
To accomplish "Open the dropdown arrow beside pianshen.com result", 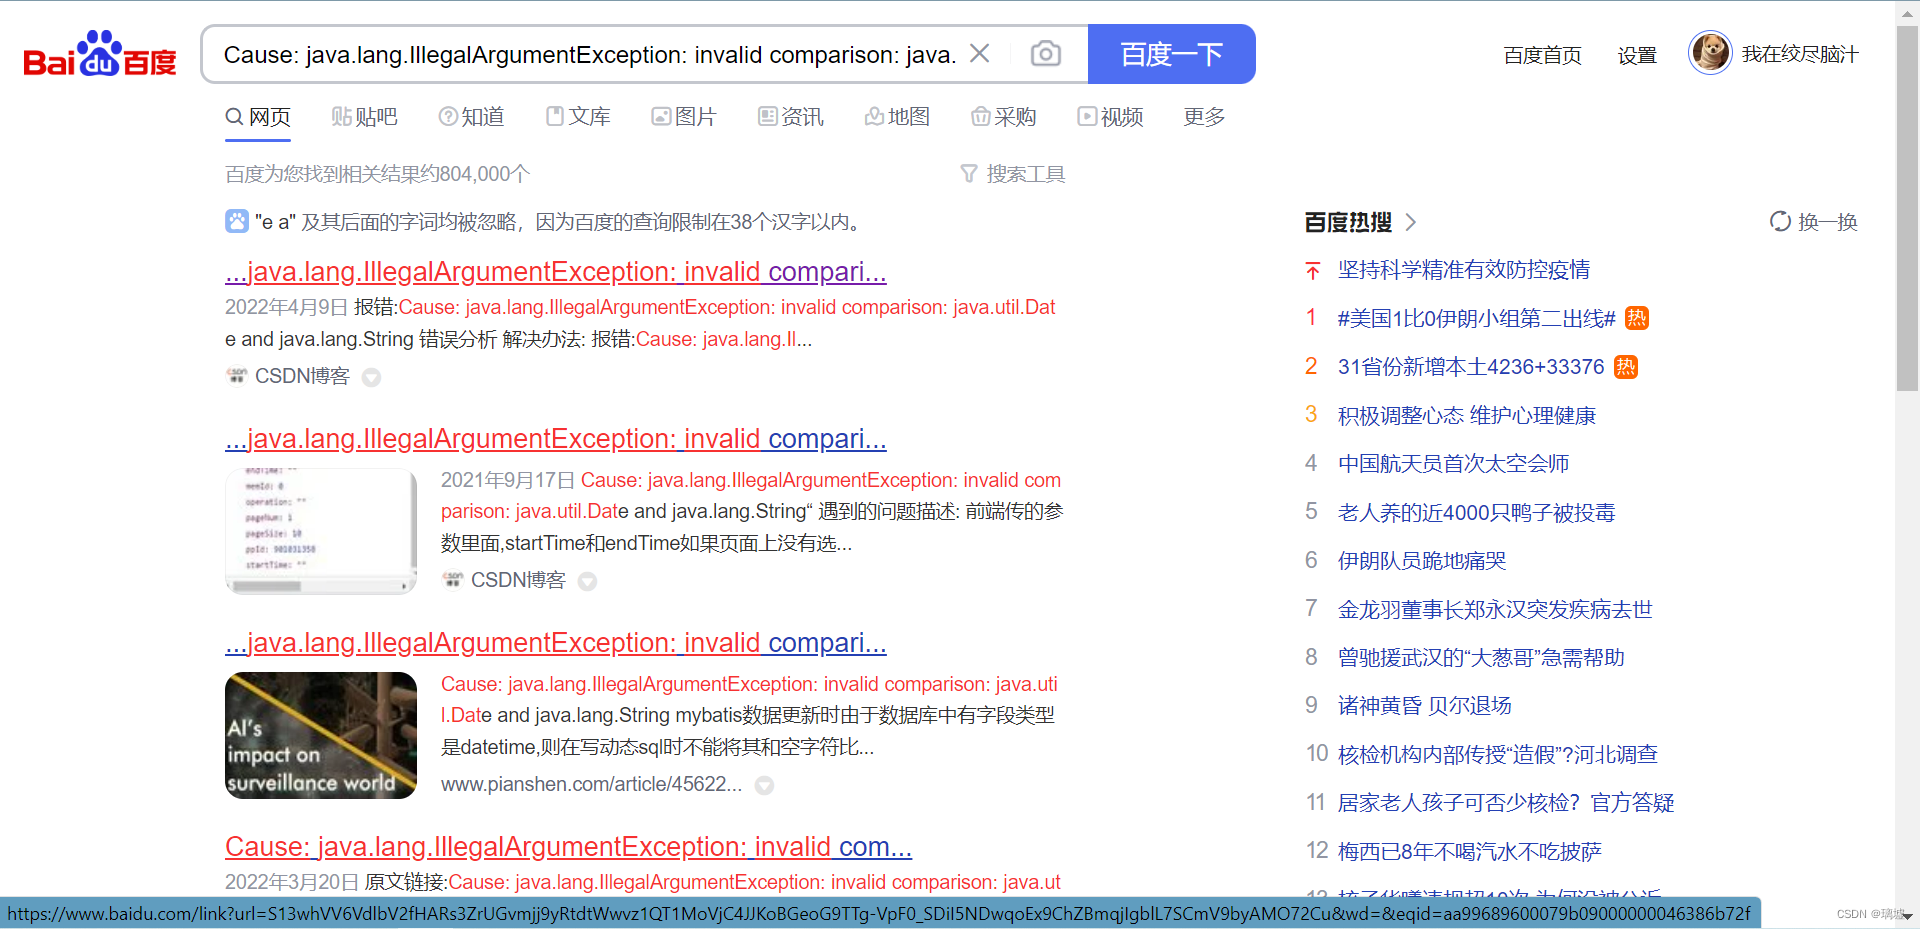I will tap(765, 786).
